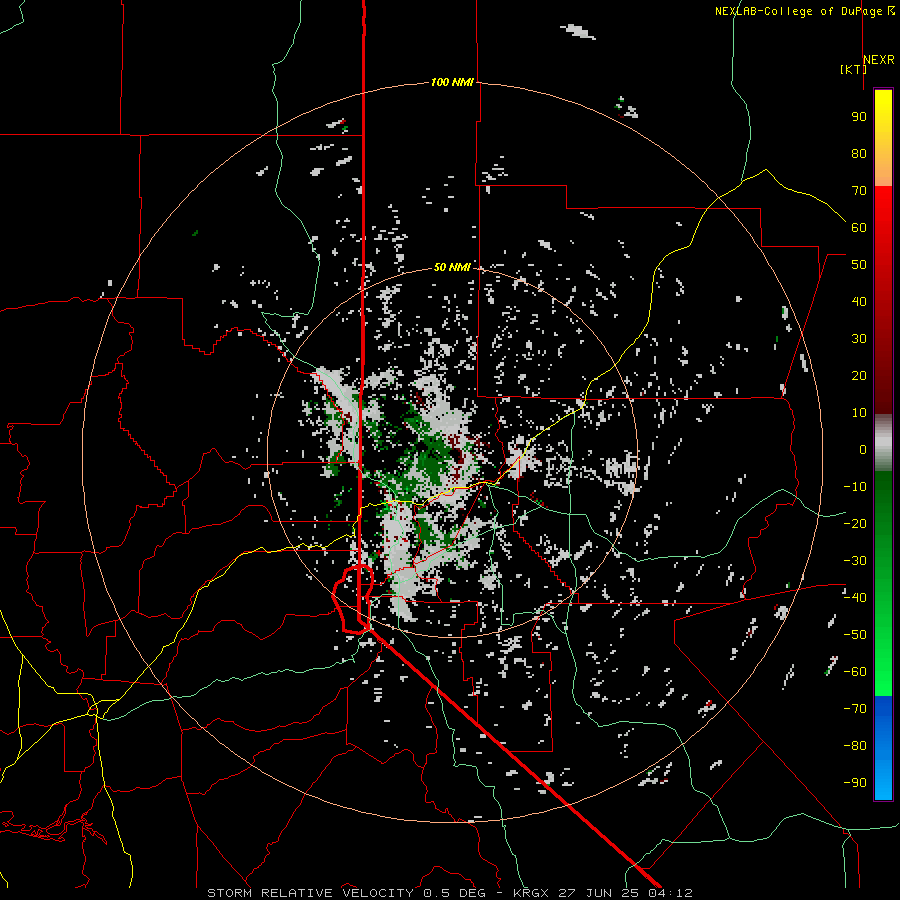The height and width of the screenshot is (900, 900).
Task: Click the 40 value on the velocity legend
Action: 859,301
